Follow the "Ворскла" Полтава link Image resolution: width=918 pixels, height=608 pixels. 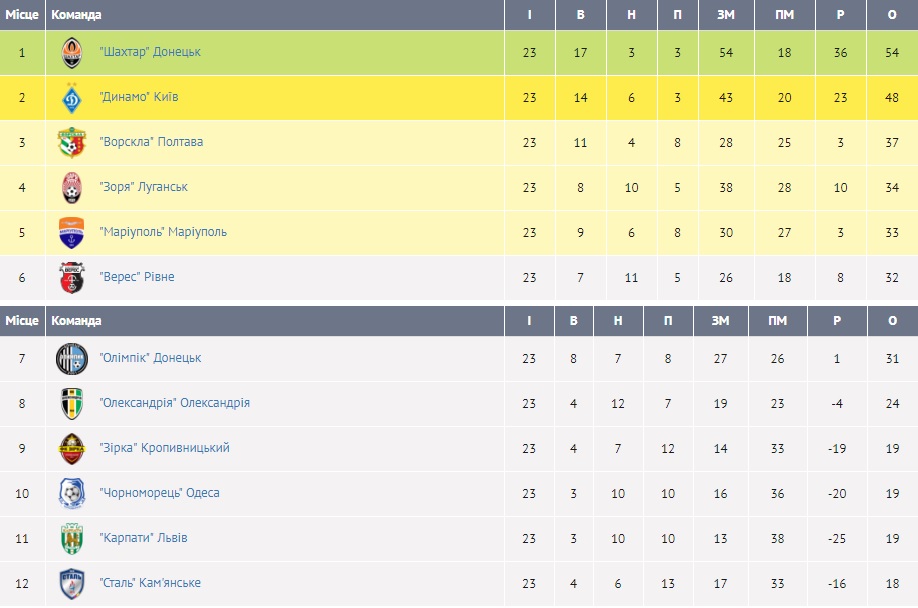[151, 142]
